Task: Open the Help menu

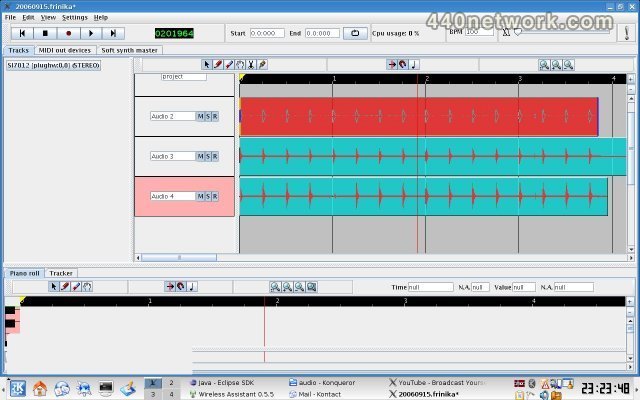Action: pos(101,18)
